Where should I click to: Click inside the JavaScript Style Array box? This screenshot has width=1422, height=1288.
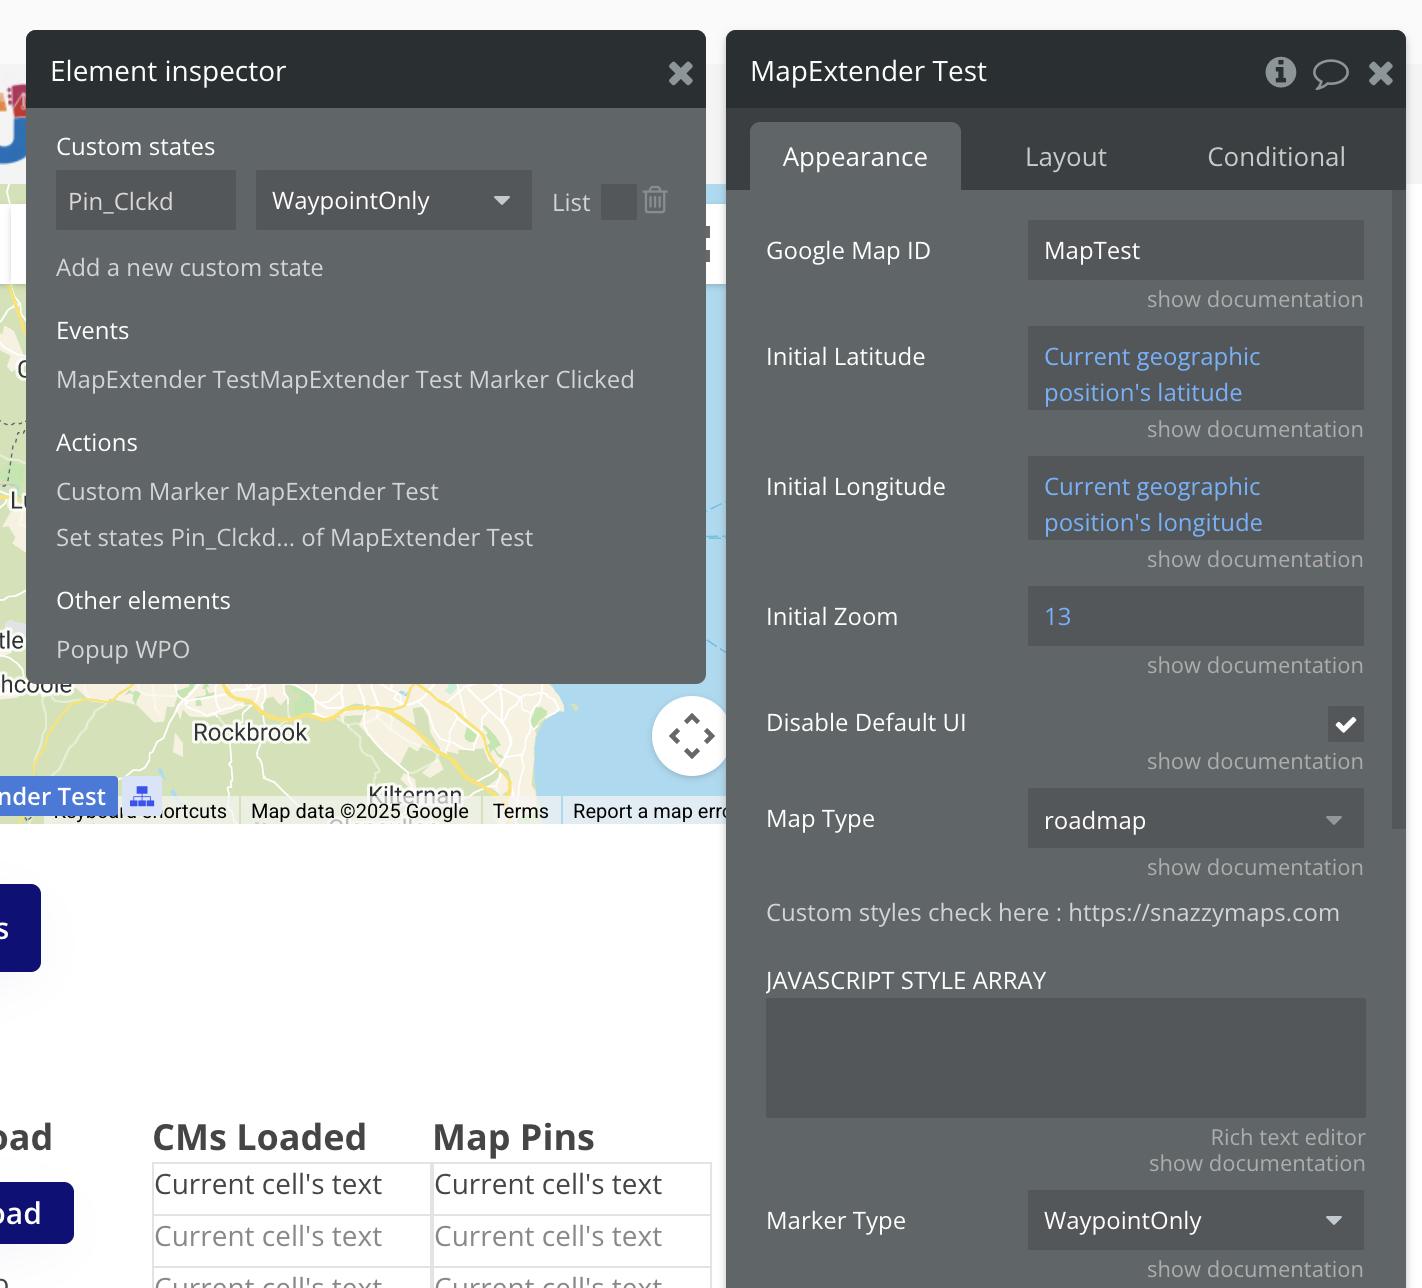coord(1066,1058)
